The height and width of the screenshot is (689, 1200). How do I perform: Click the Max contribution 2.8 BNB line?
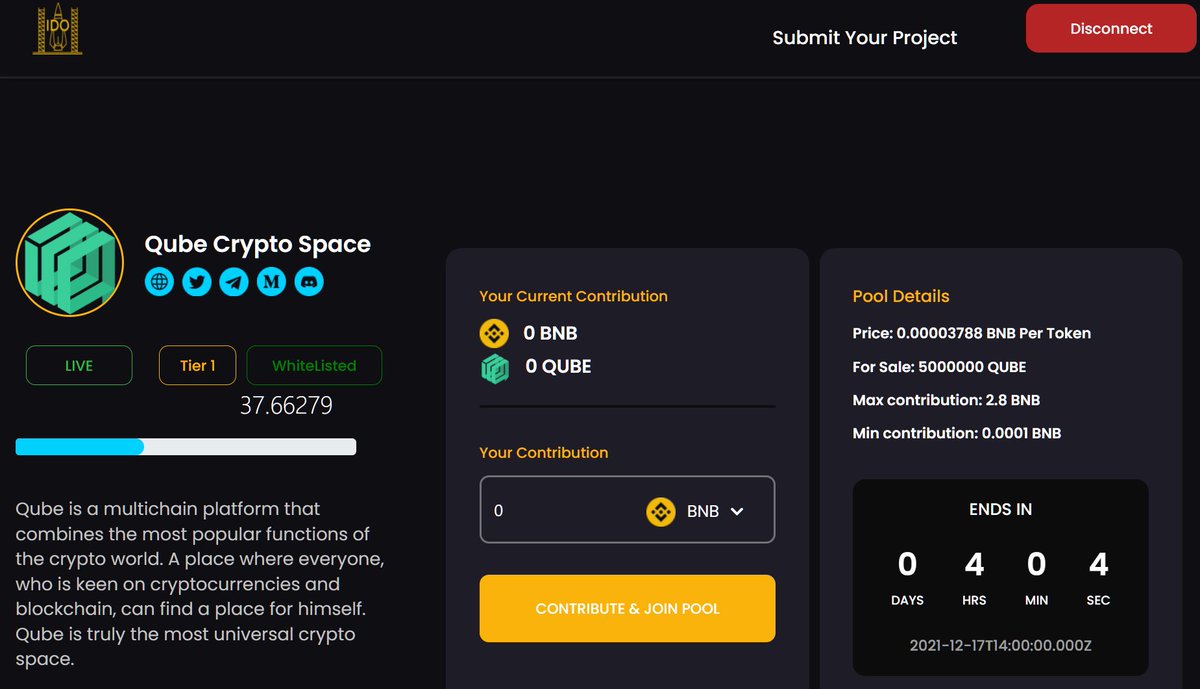coord(946,400)
